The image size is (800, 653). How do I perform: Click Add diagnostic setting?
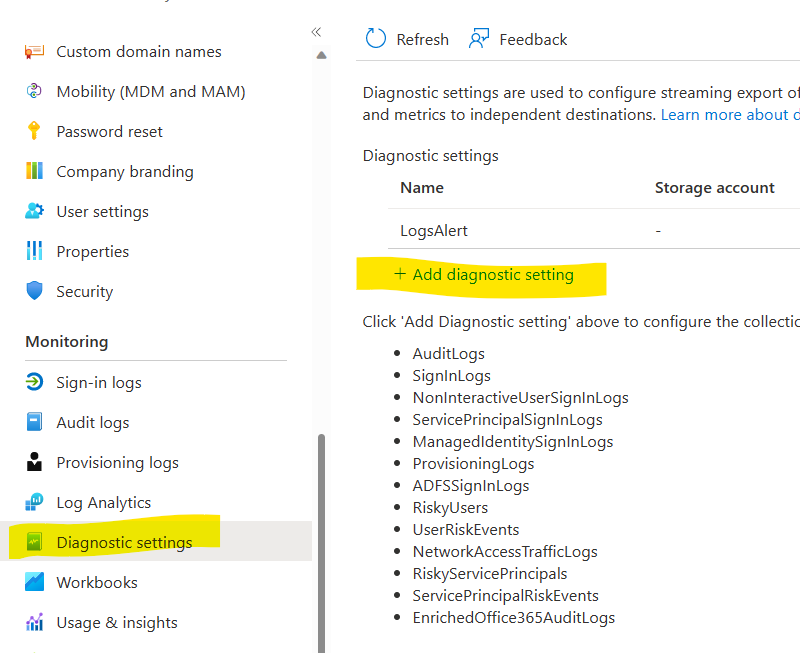(x=484, y=274)
